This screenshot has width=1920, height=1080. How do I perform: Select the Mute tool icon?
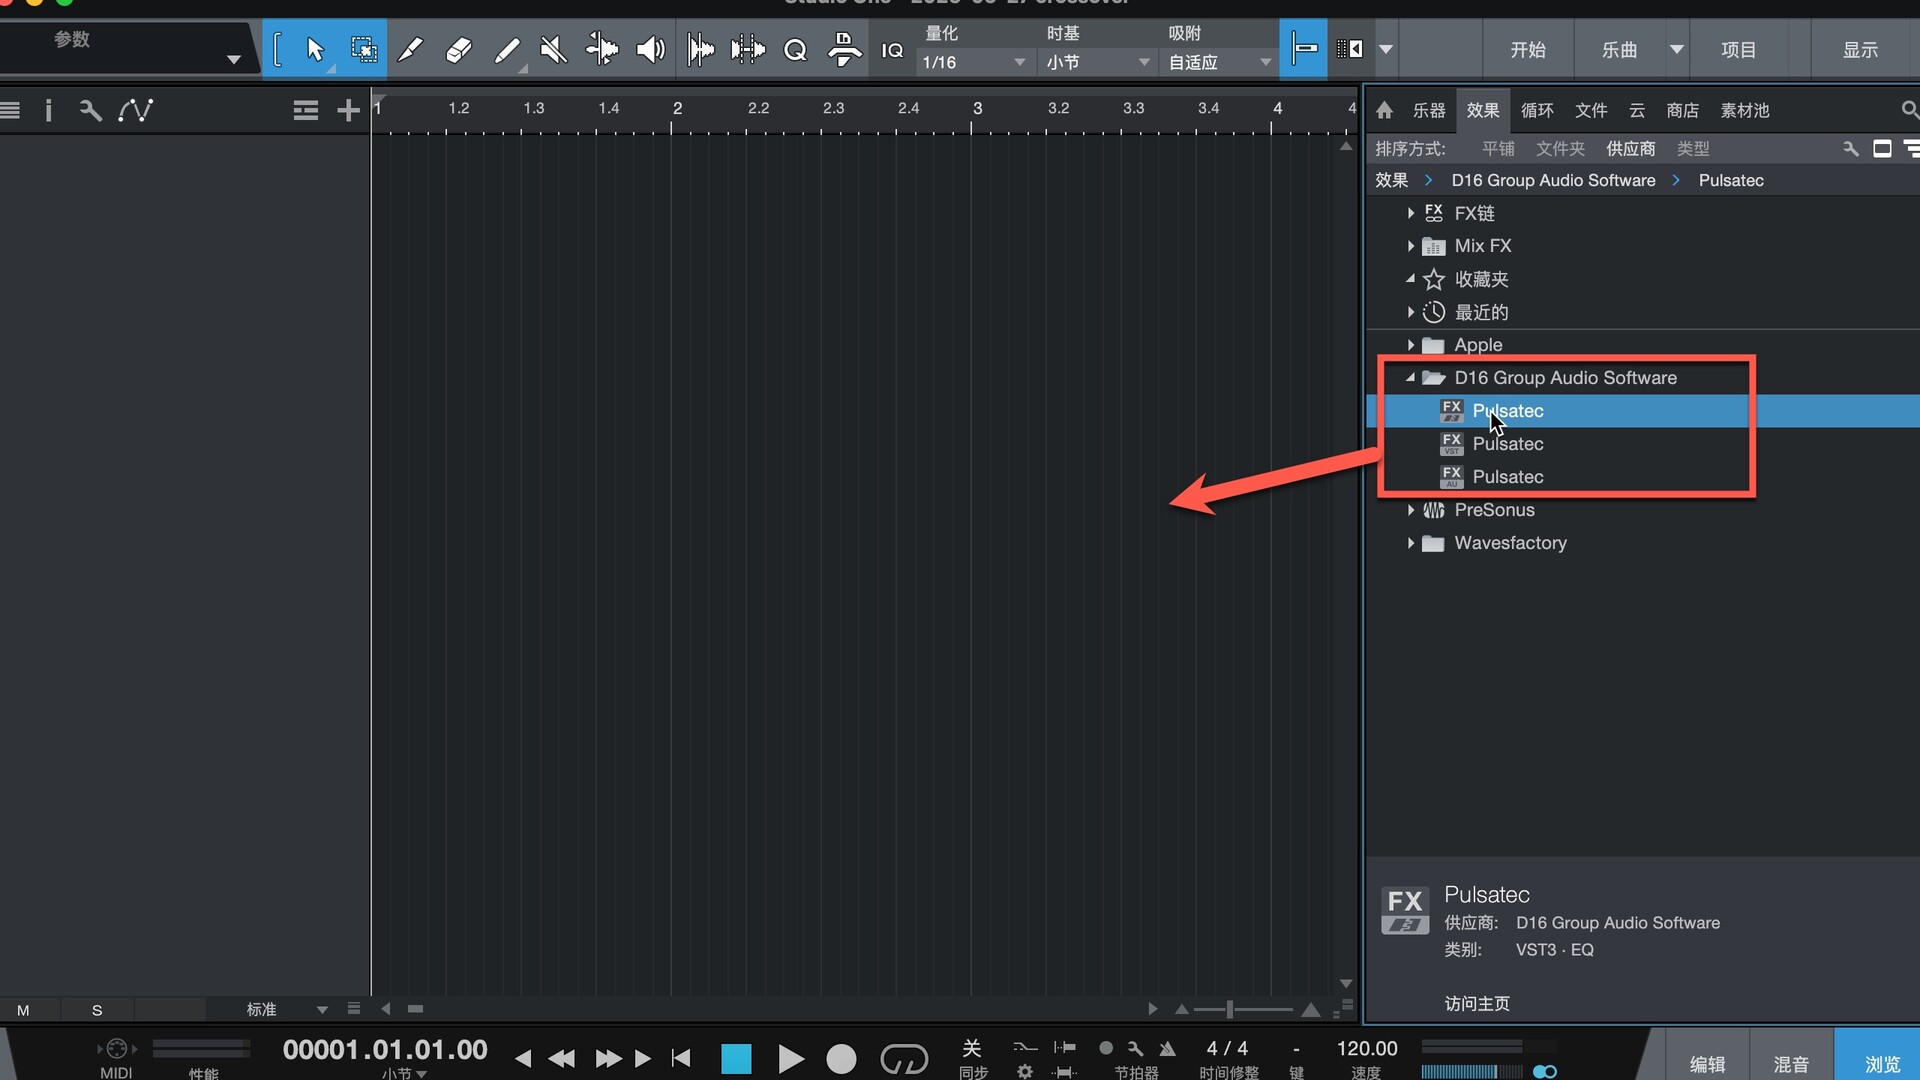tap(553, 49)
